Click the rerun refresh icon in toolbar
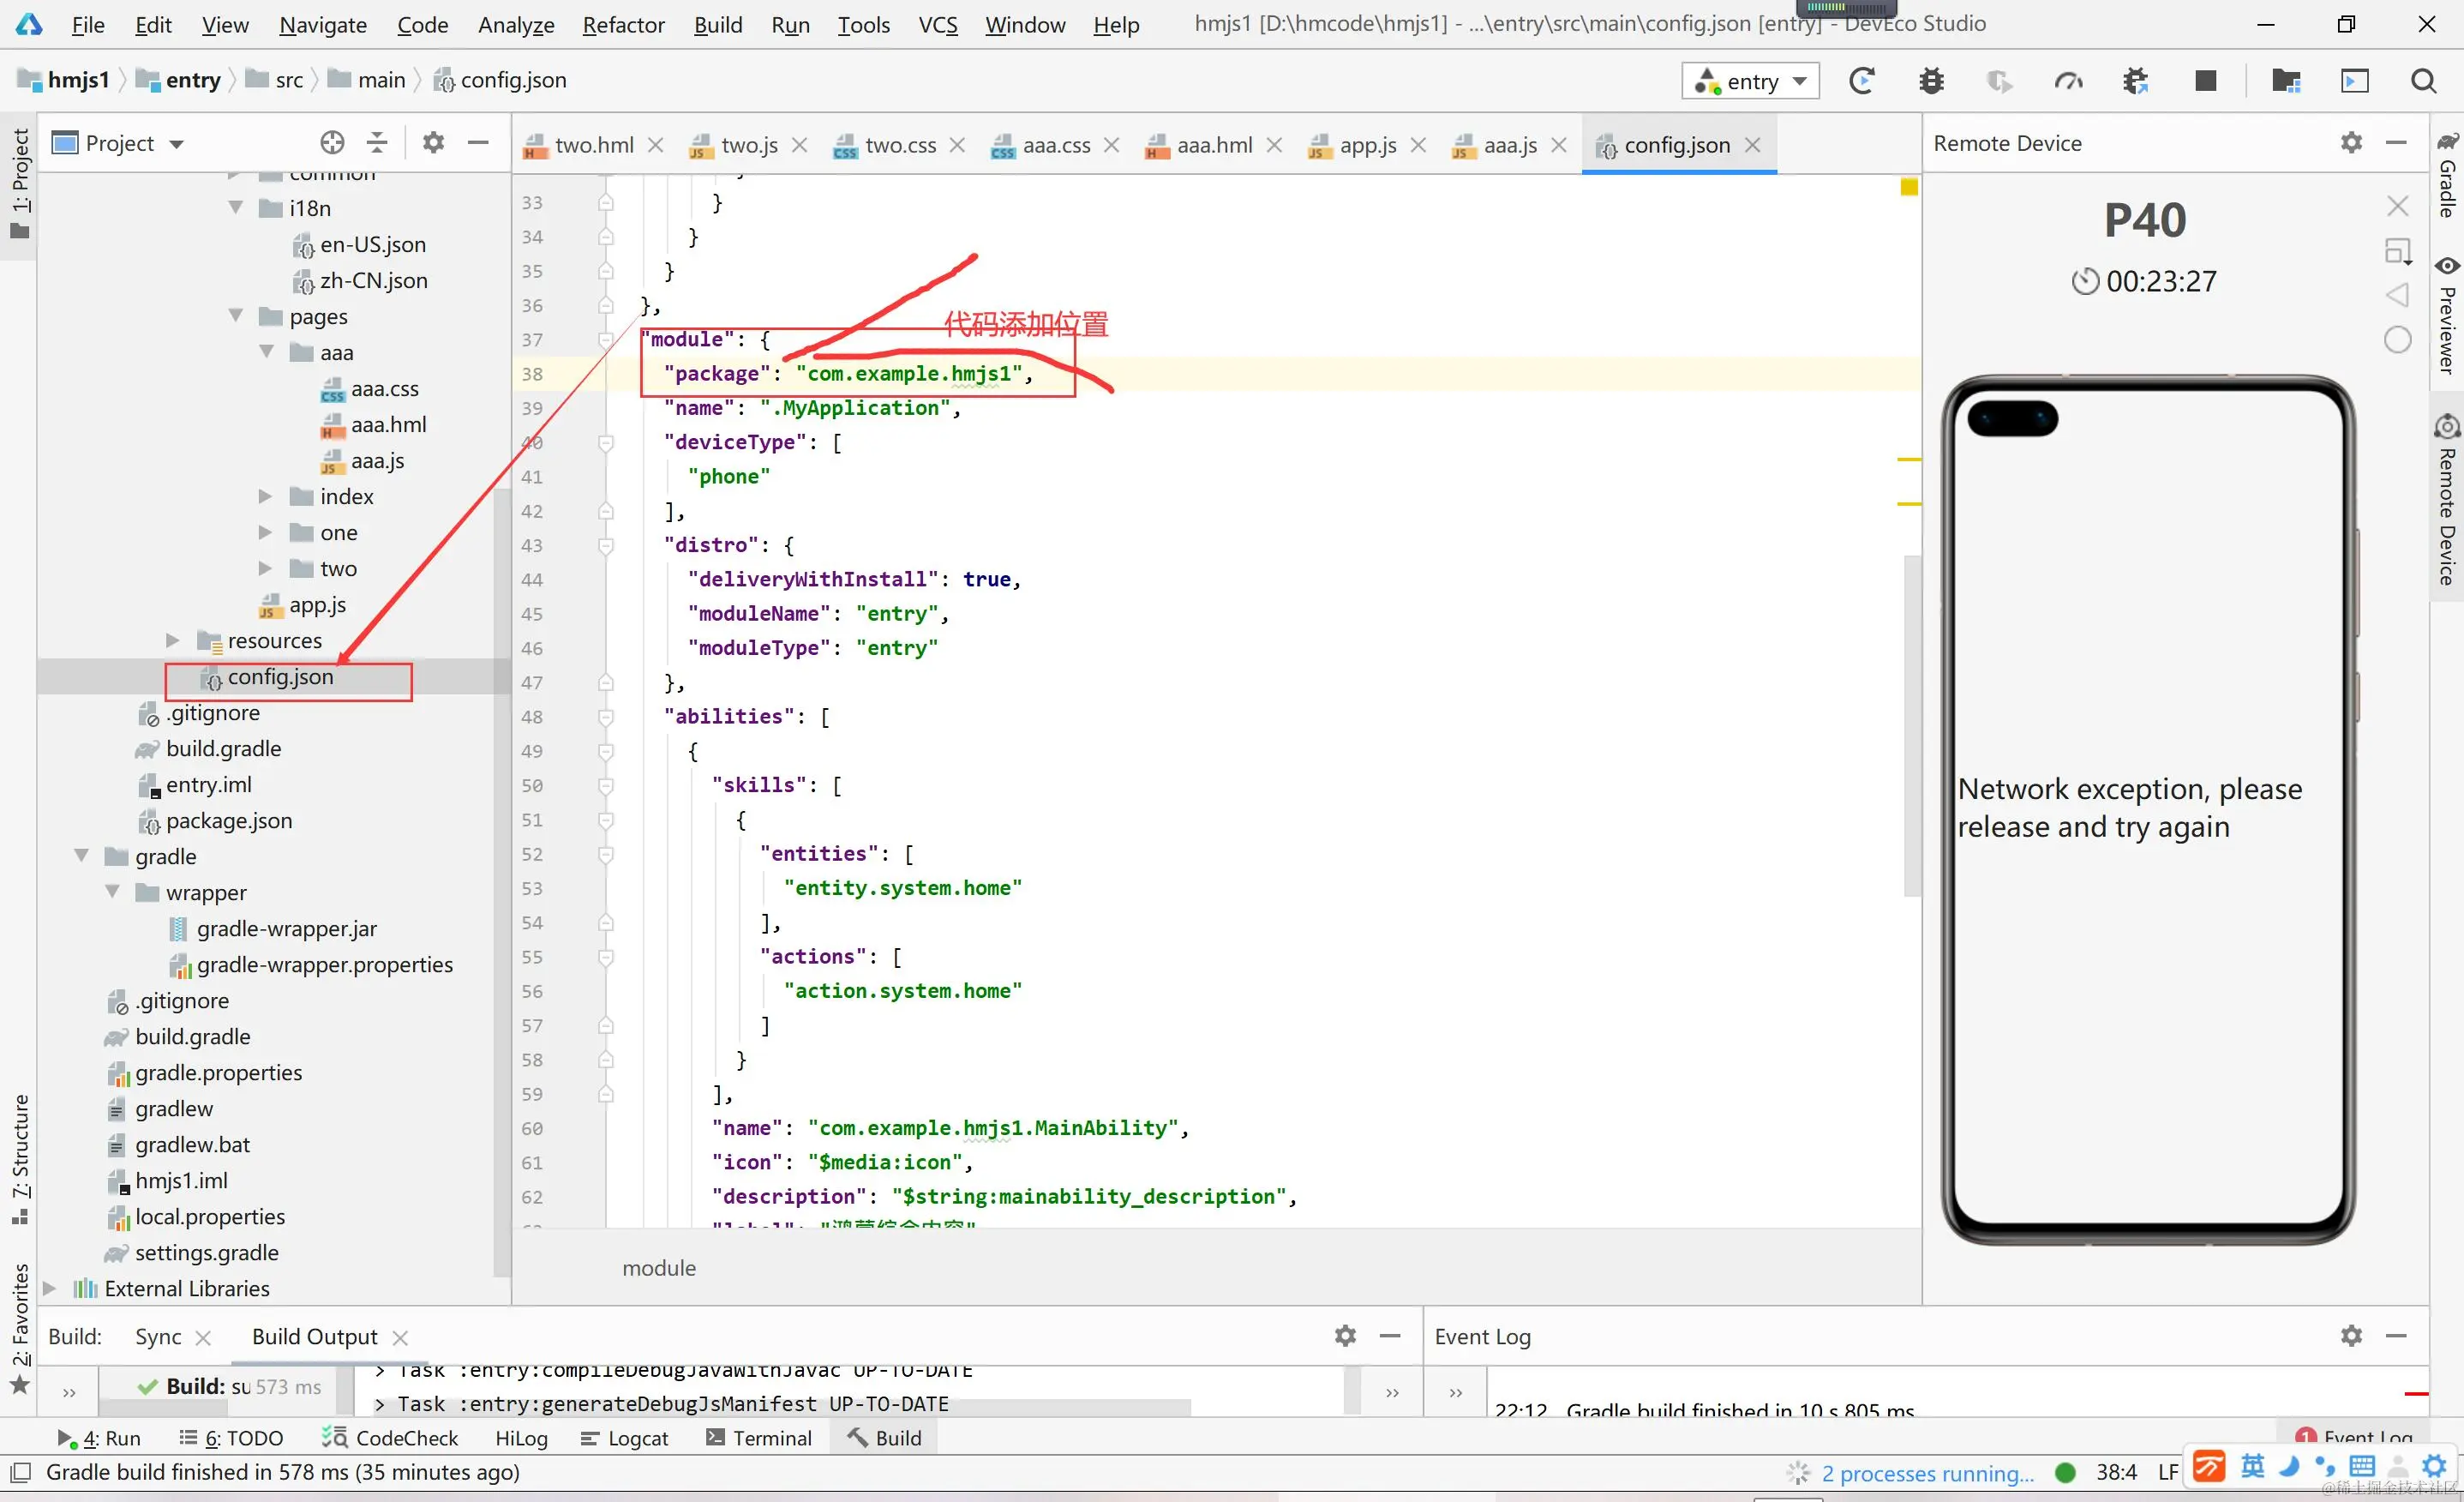This screenshot has height=1502, width=2464. (x=1861, y=81)
